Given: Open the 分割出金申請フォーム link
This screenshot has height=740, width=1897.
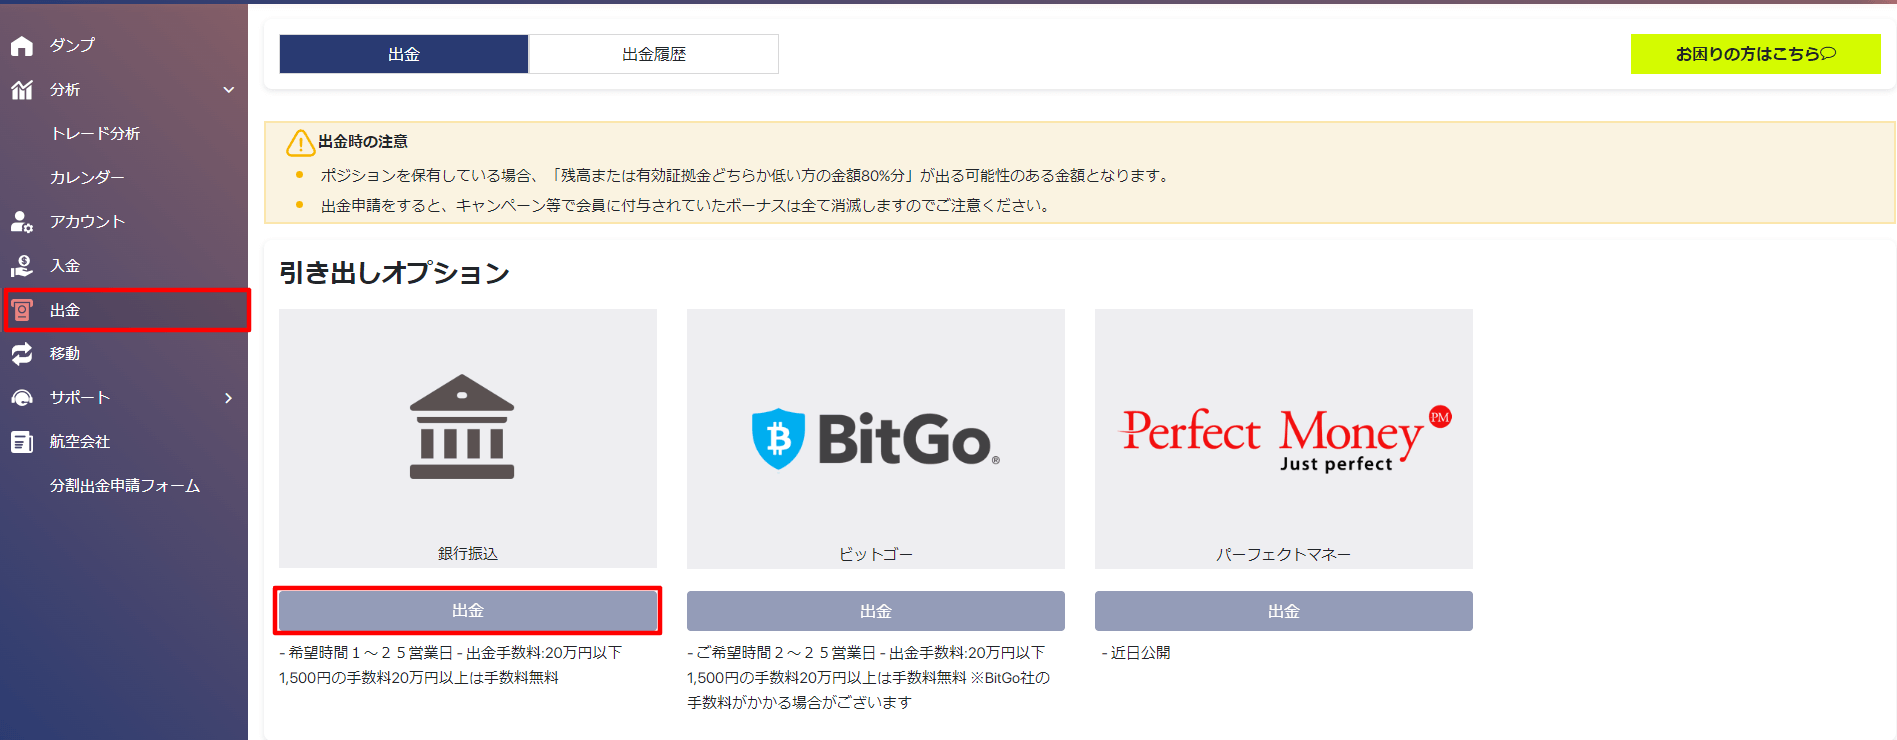Looking at the screenshot, I should [125, 486].
